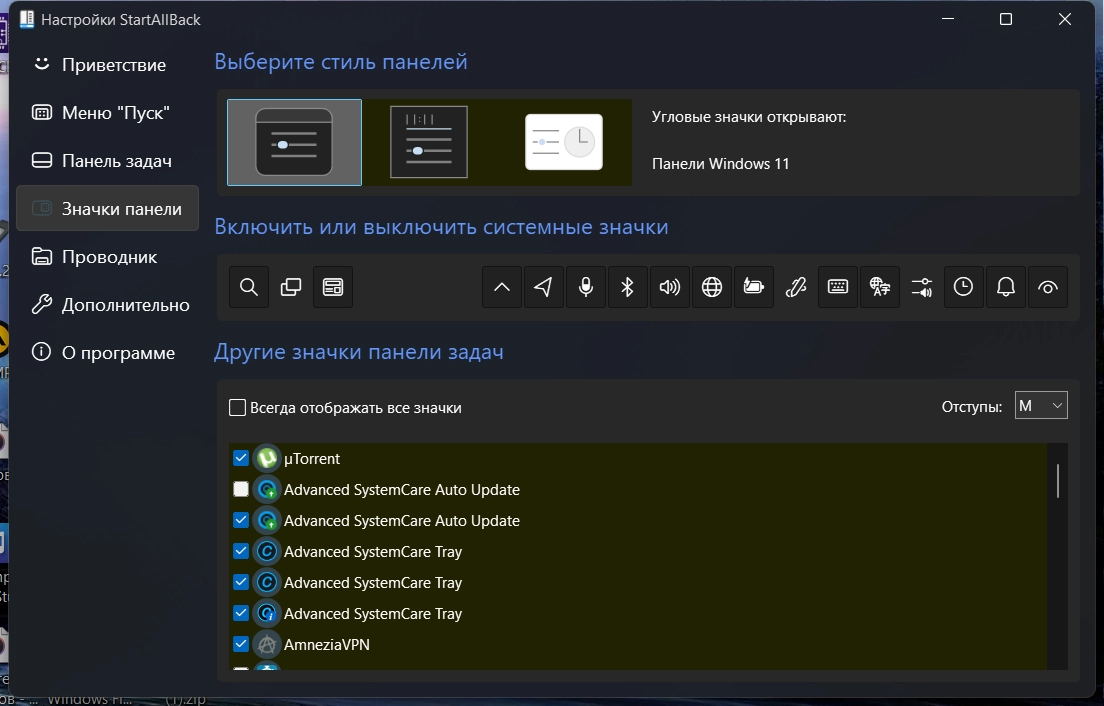Image resolution: width=1104 pixels, height=706 pixels.
Task: Toggle the notification bell system icon
Action: click(1006, 288)
